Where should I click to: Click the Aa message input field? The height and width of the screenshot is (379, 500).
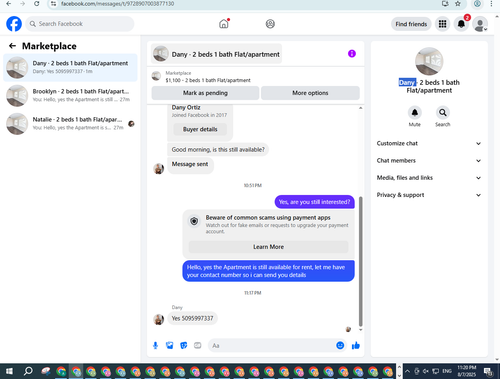(x=272, y=346)
